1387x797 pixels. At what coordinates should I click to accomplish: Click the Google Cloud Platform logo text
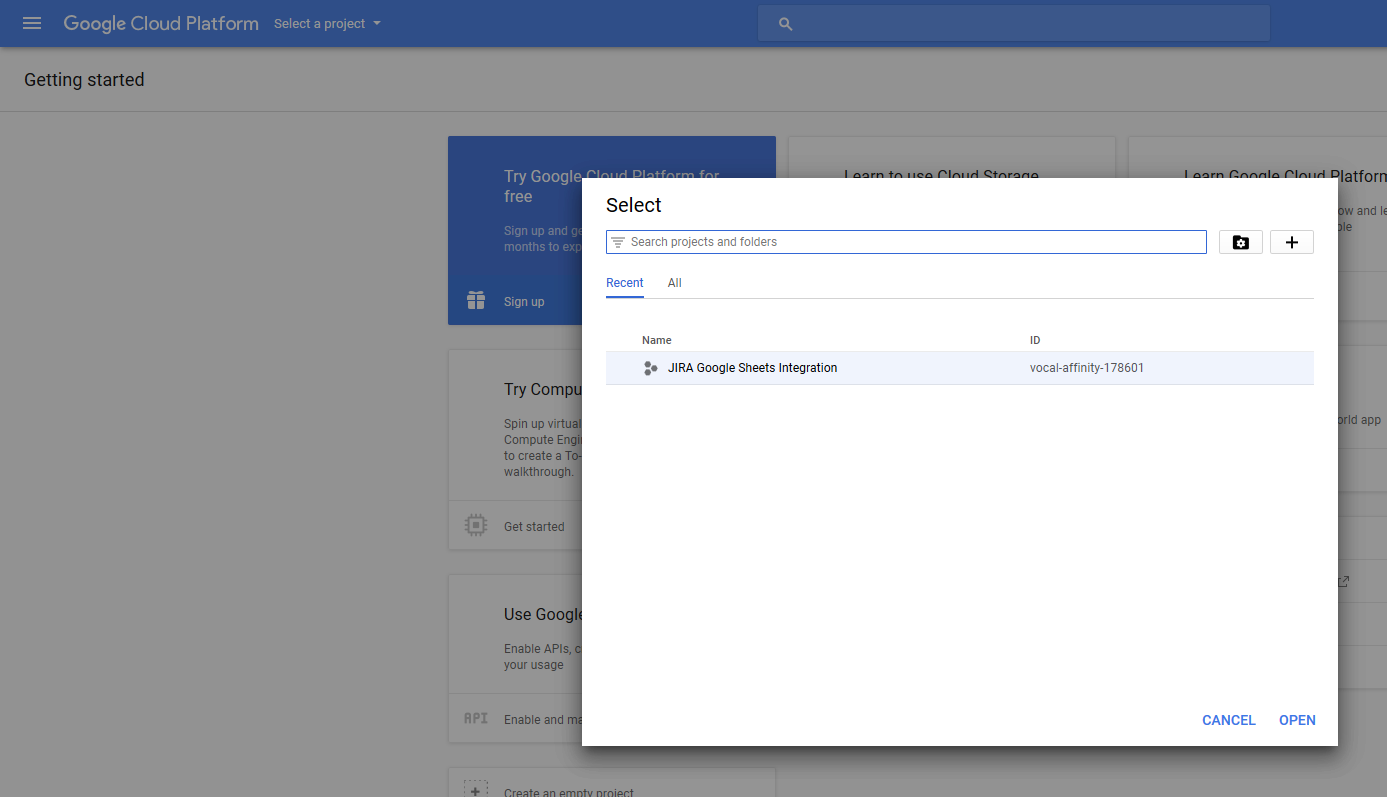click(x=161, y=24)
